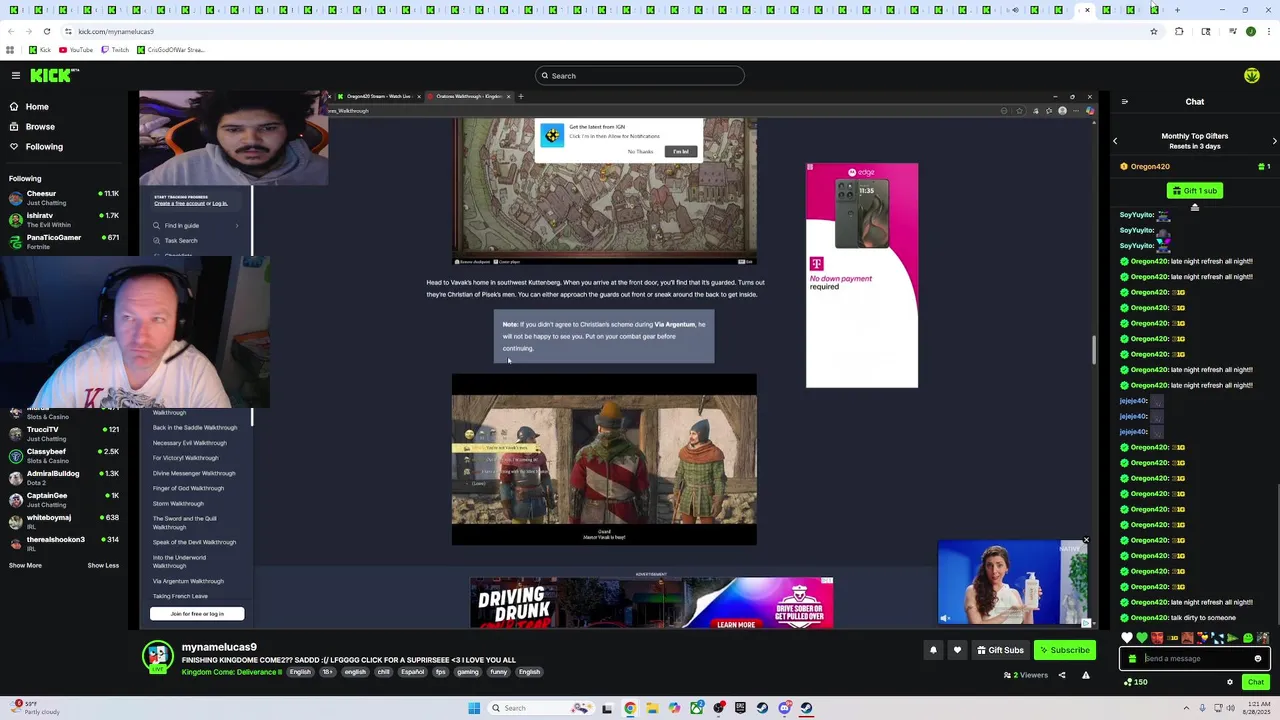Open the Following page in the sidebar

click(x=44, y=146)
